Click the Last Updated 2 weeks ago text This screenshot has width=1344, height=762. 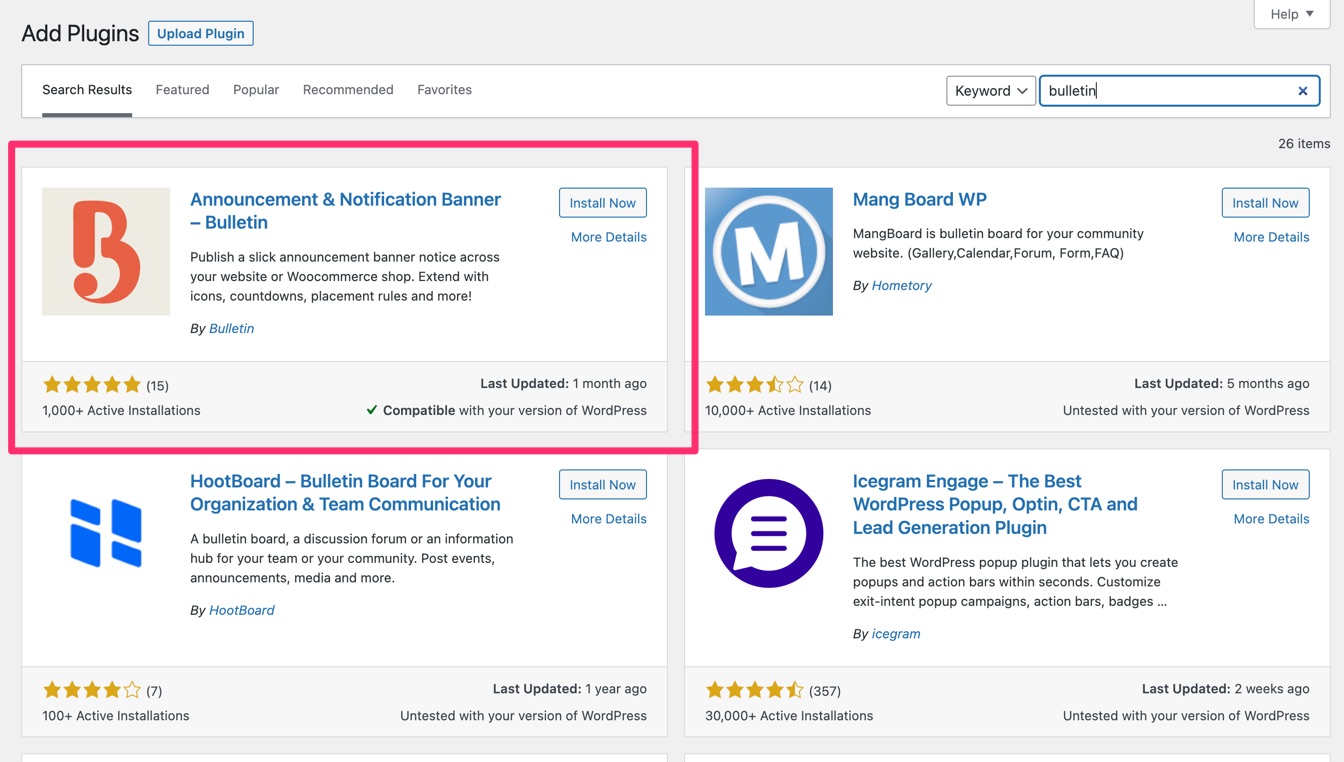tap(1225, 689)
